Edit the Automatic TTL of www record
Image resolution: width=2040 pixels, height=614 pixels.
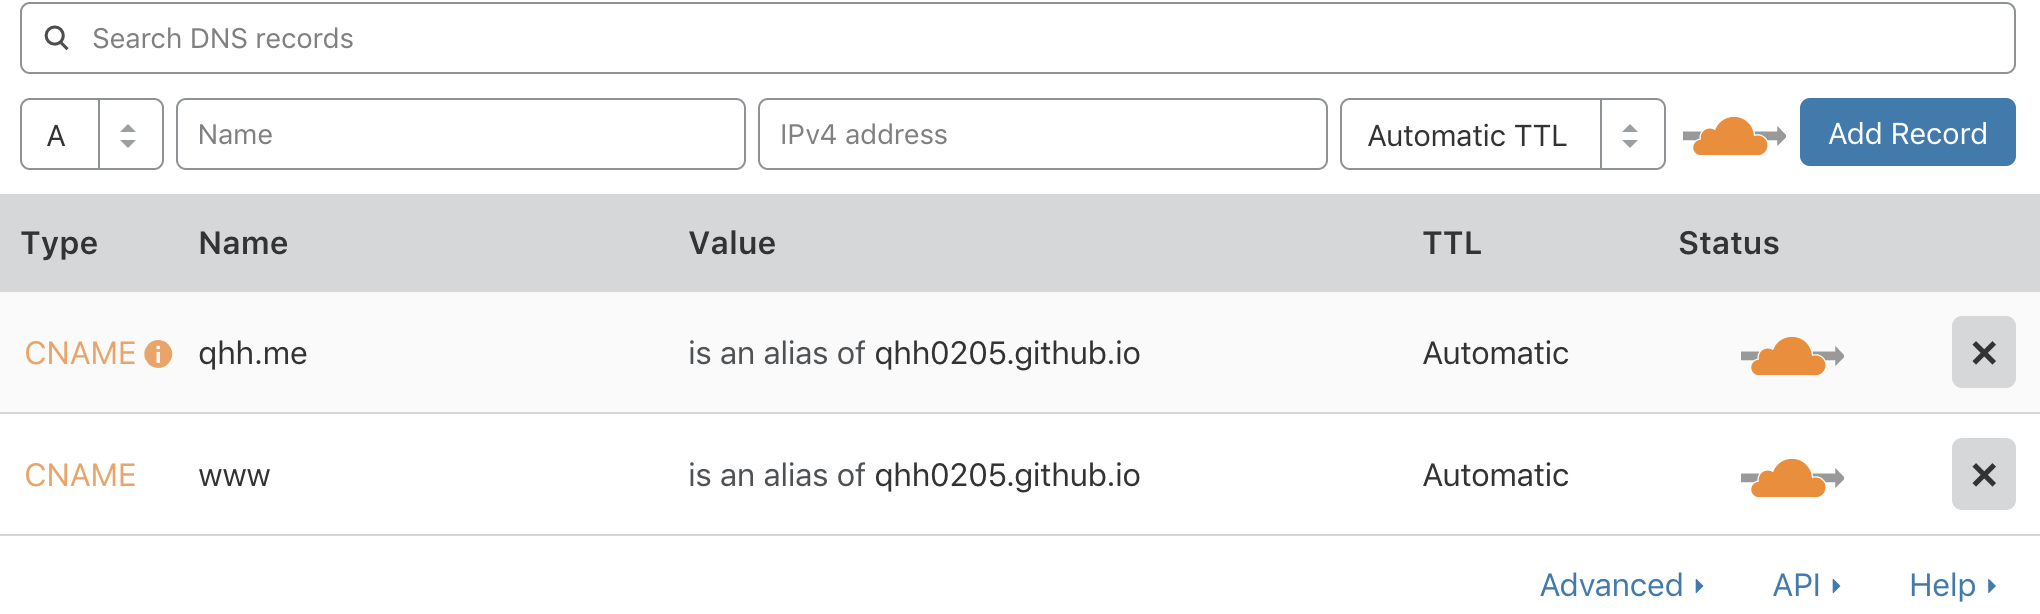[x=1495, y=475]
